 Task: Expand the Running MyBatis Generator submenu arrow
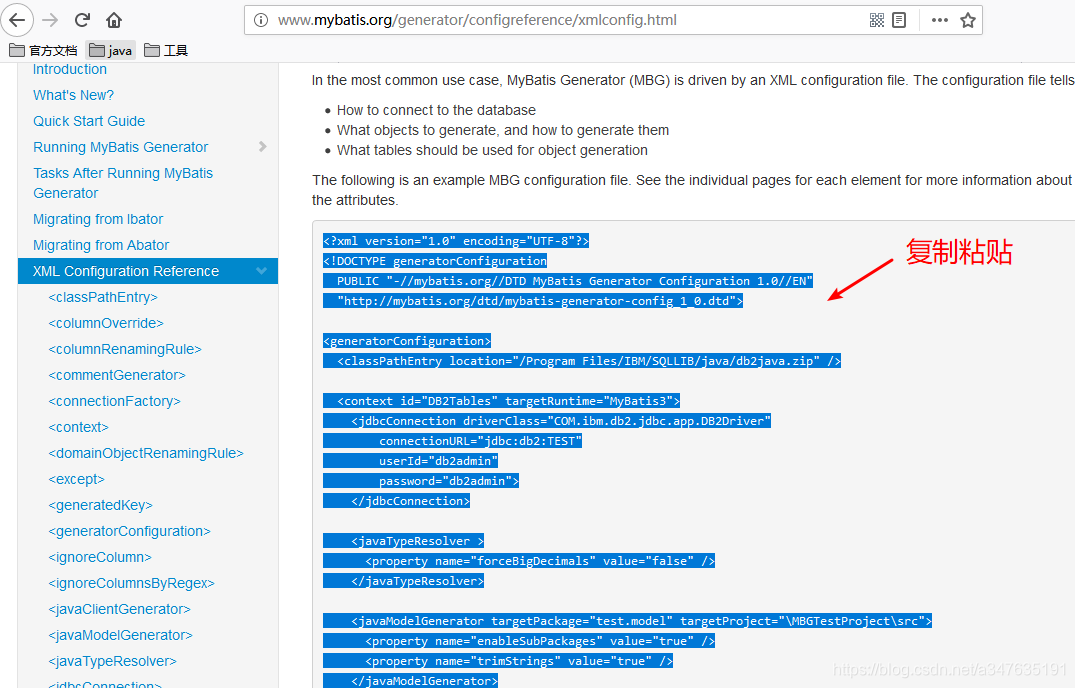click(263, 147)
